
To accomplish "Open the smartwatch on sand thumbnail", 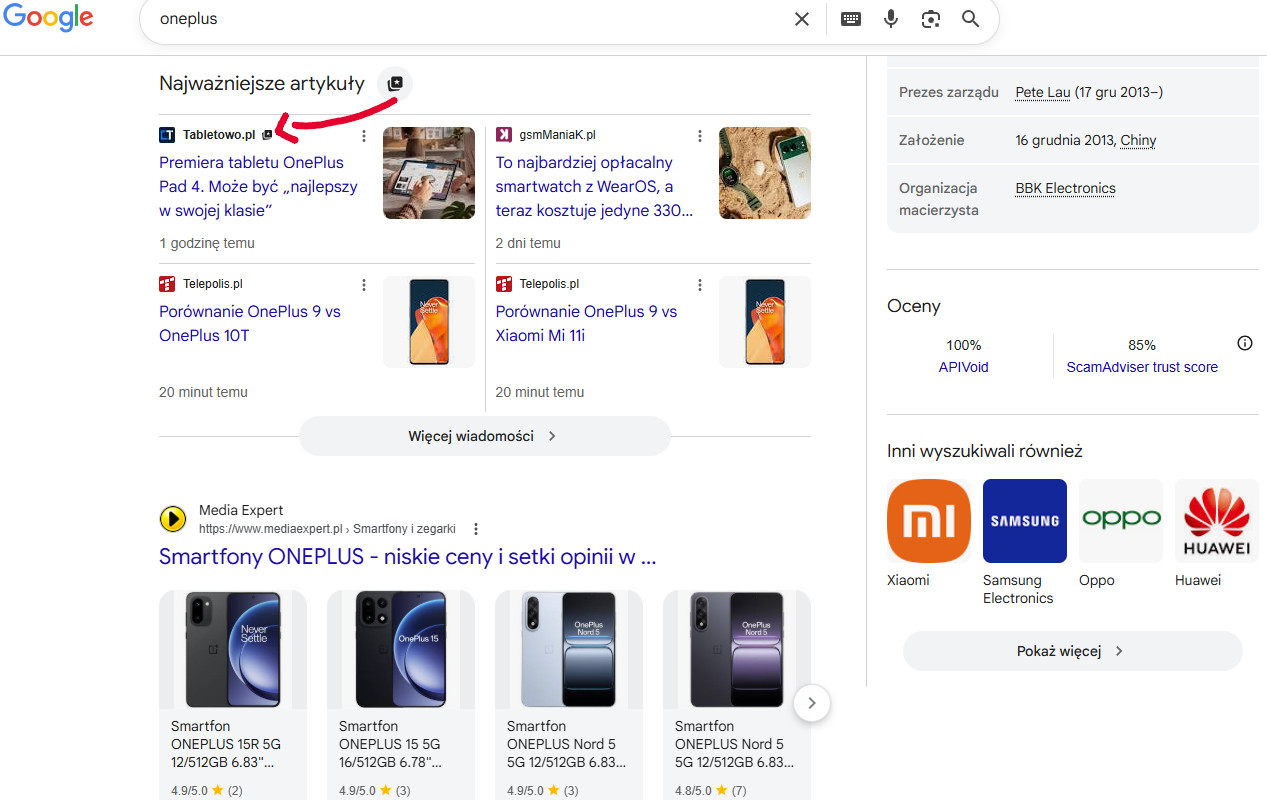I will 765,173.
